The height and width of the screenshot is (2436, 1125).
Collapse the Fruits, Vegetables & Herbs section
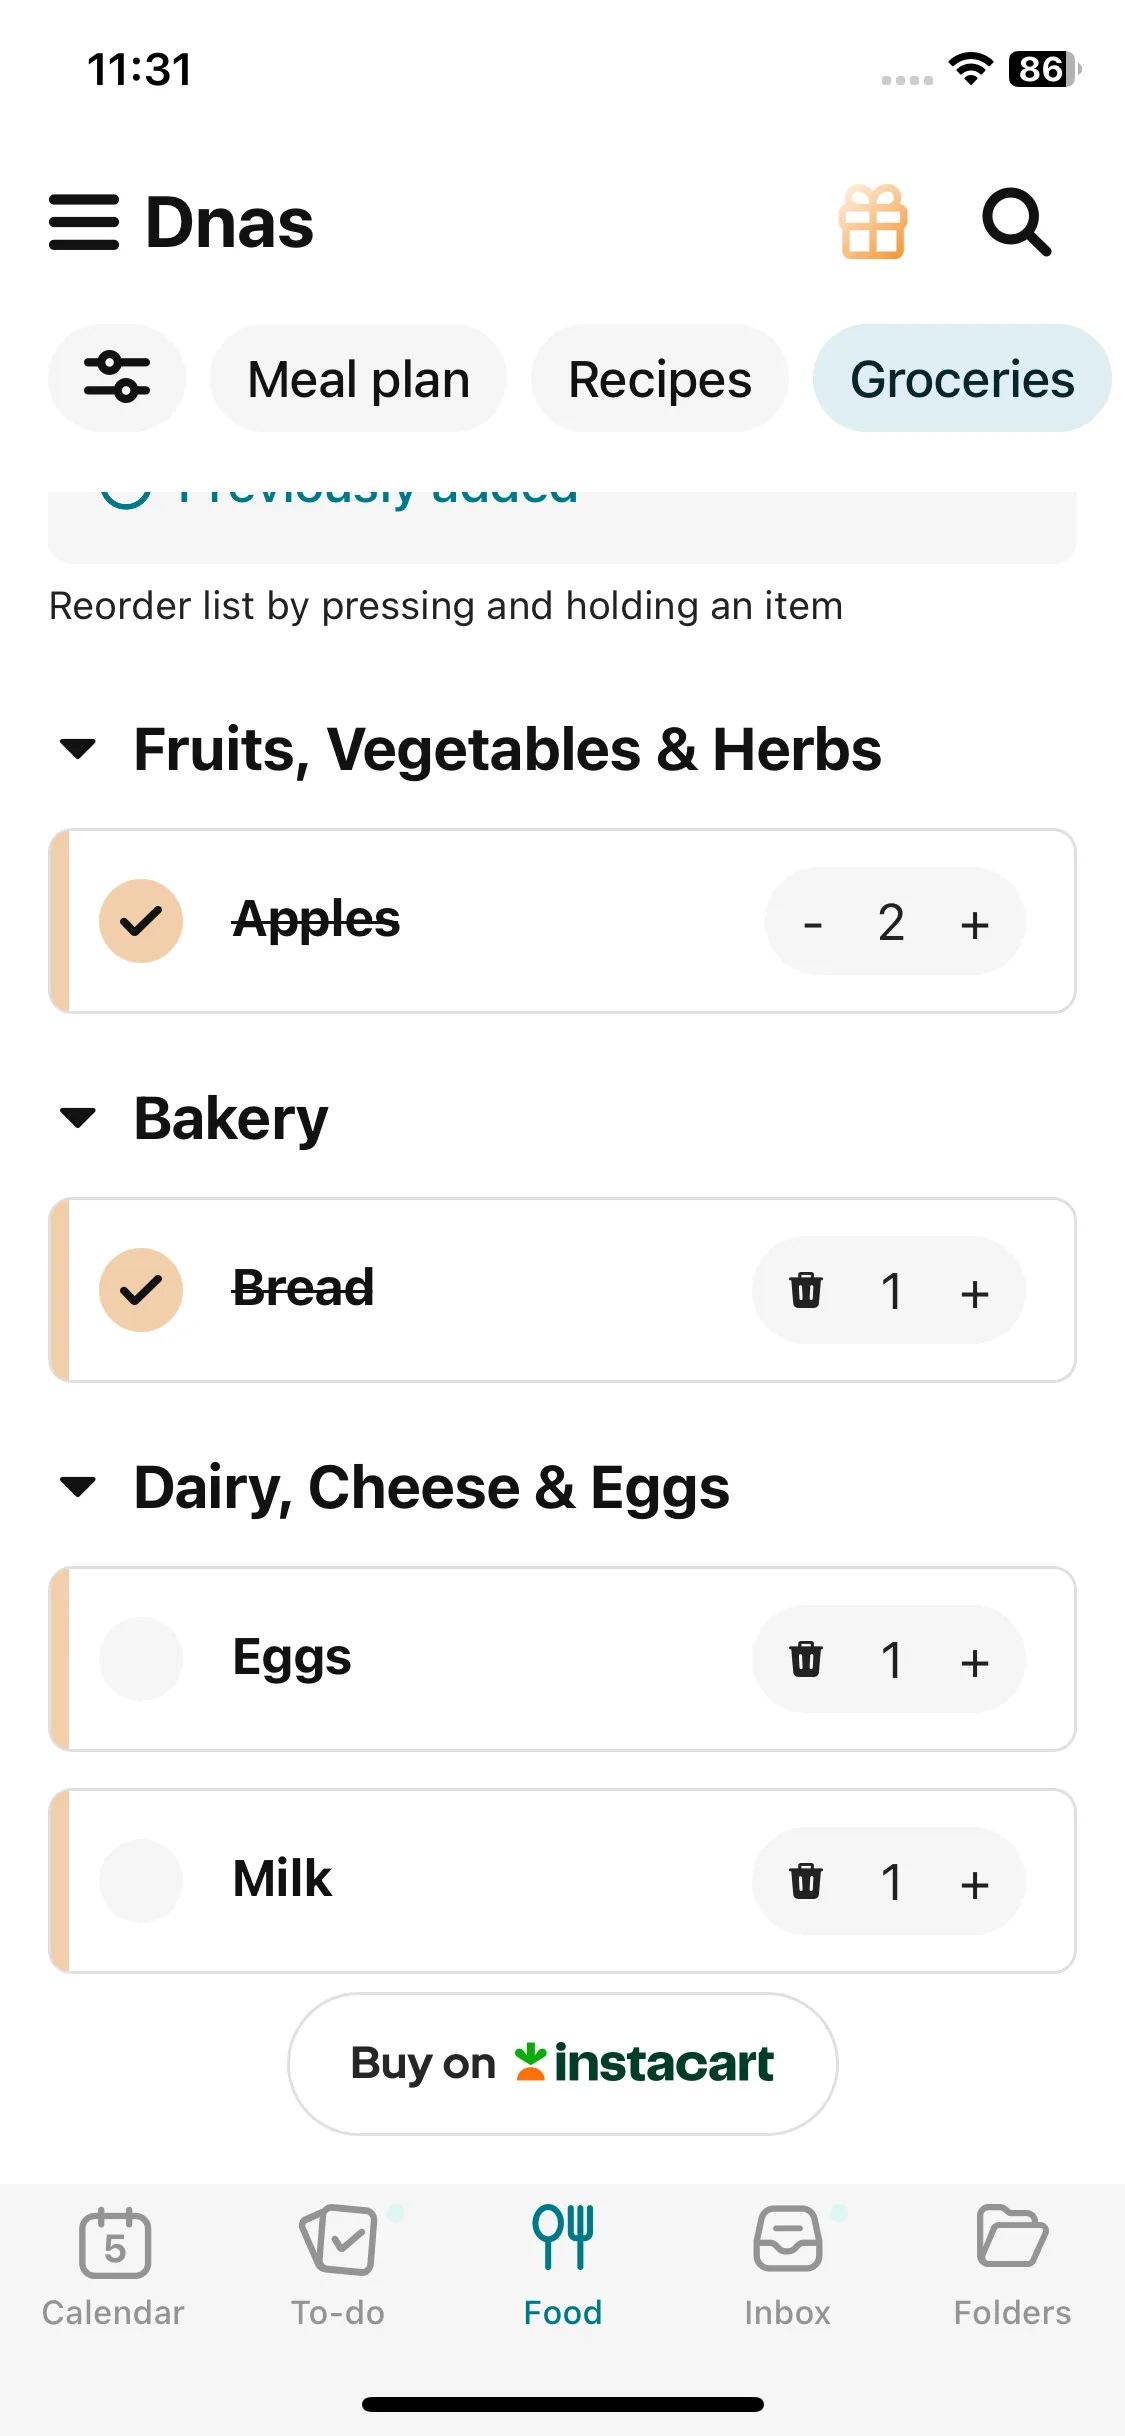click(78, 749)
